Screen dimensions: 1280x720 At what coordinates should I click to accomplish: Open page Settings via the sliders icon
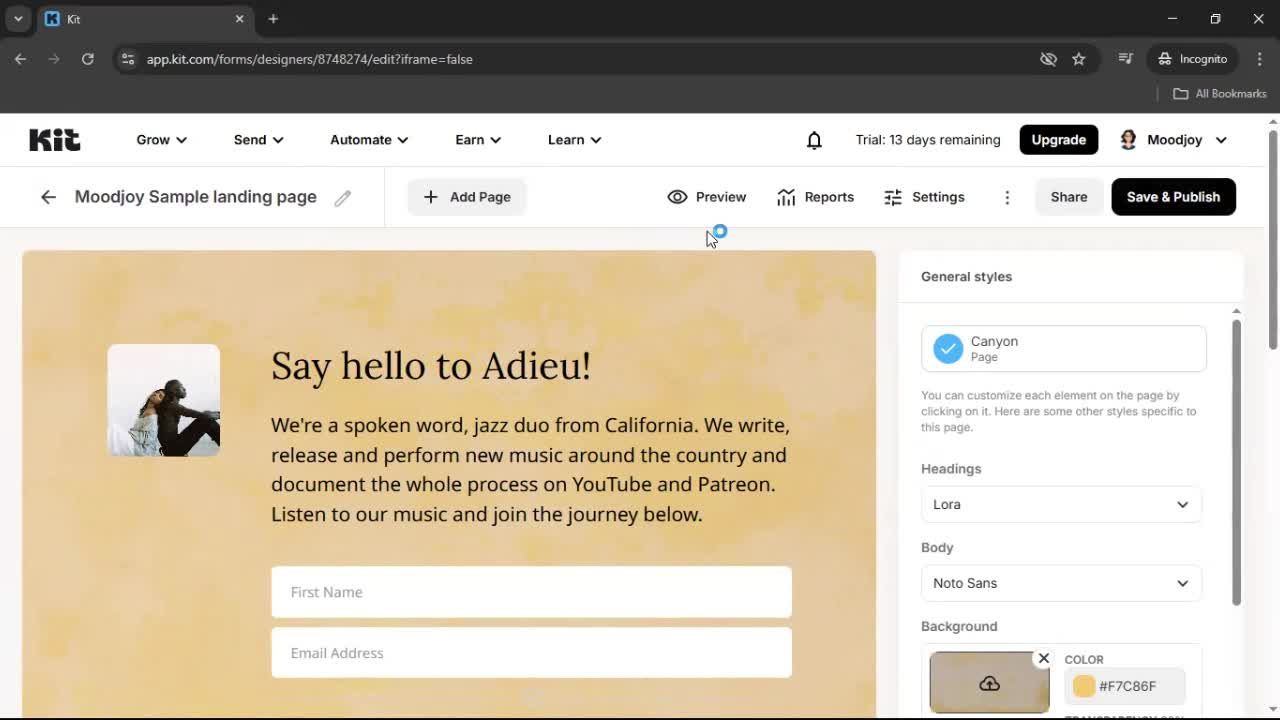tap(892, 197)
